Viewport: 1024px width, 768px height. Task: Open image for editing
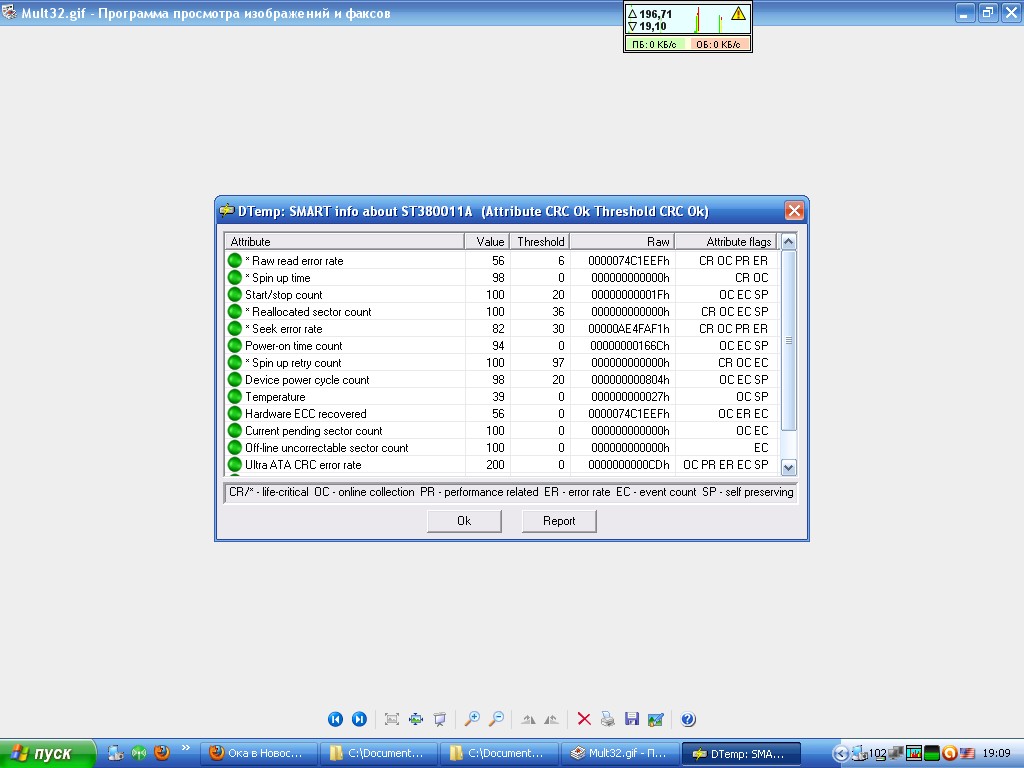tap(656, 719)
